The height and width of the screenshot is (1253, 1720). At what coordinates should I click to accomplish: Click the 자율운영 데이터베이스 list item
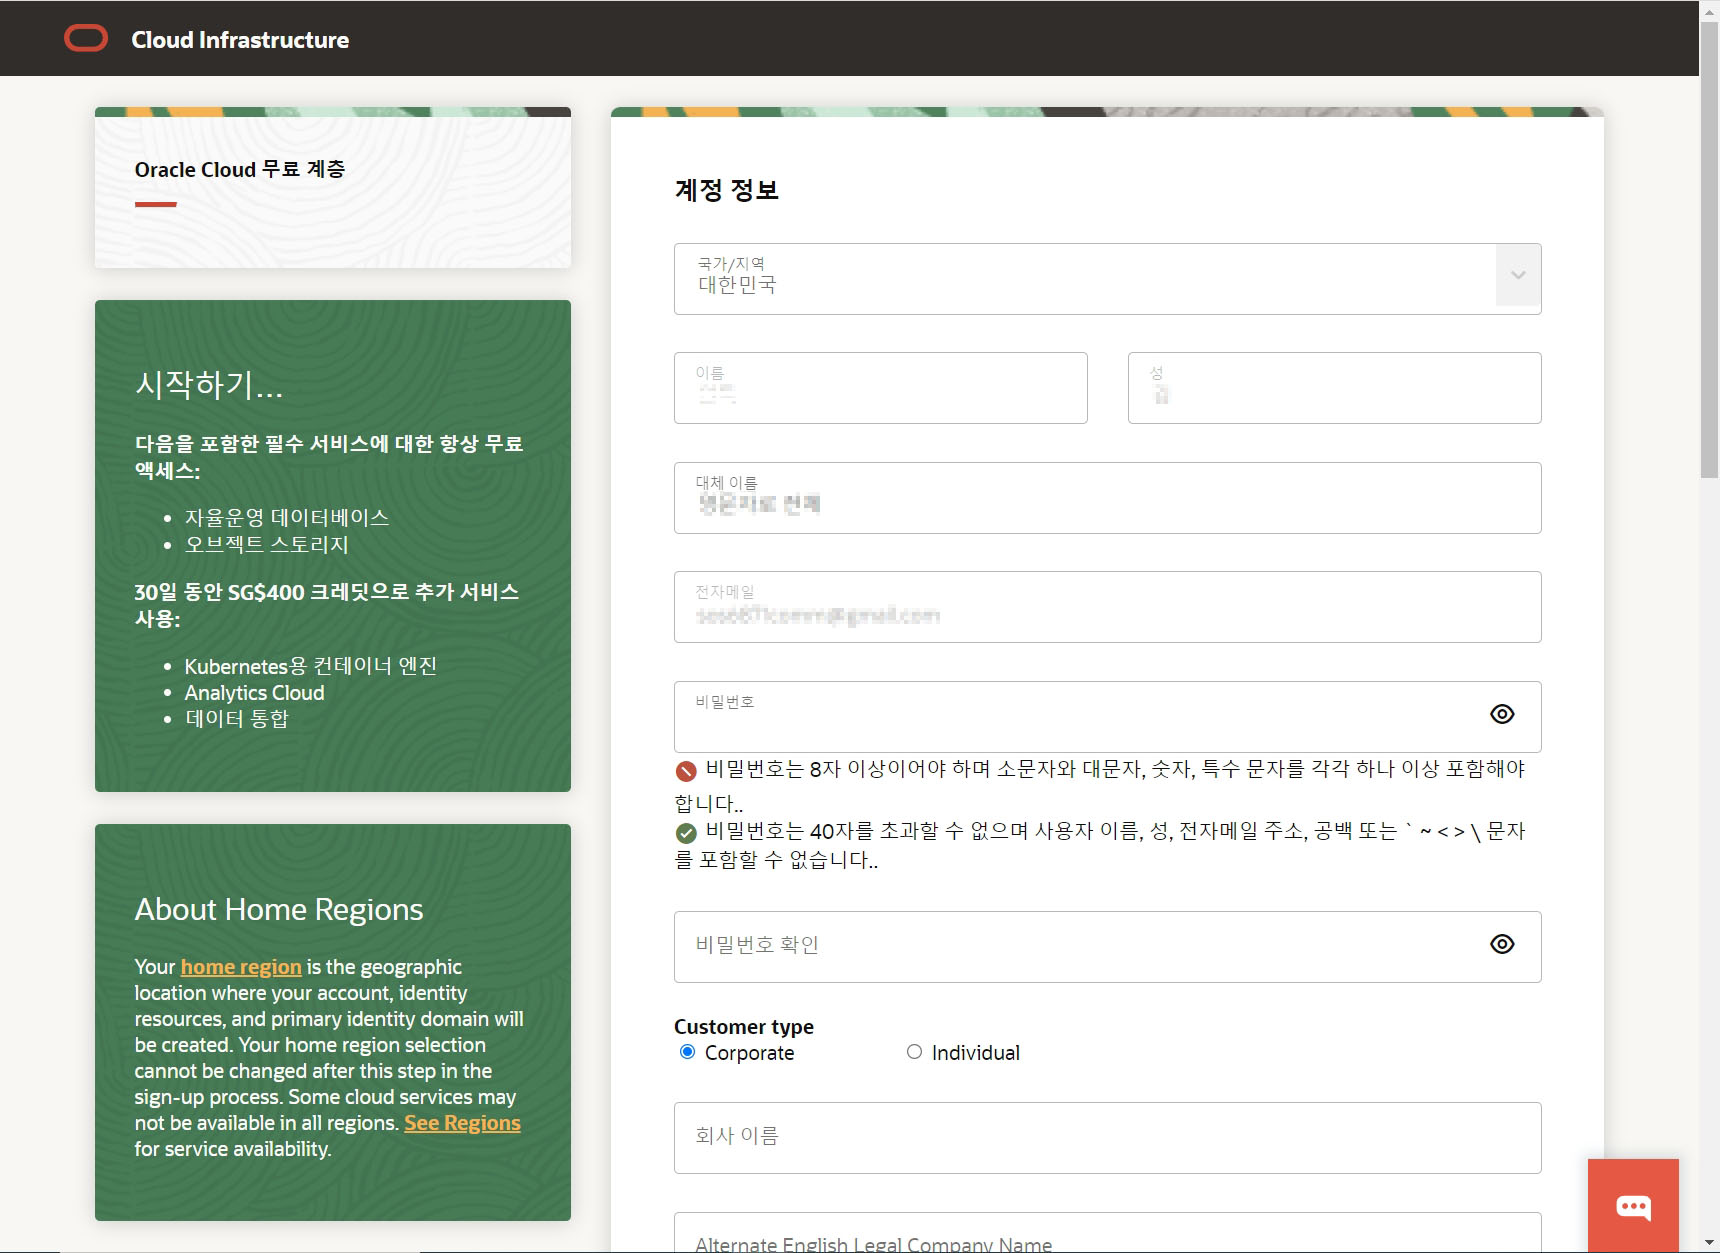click(x=287, y=517)
